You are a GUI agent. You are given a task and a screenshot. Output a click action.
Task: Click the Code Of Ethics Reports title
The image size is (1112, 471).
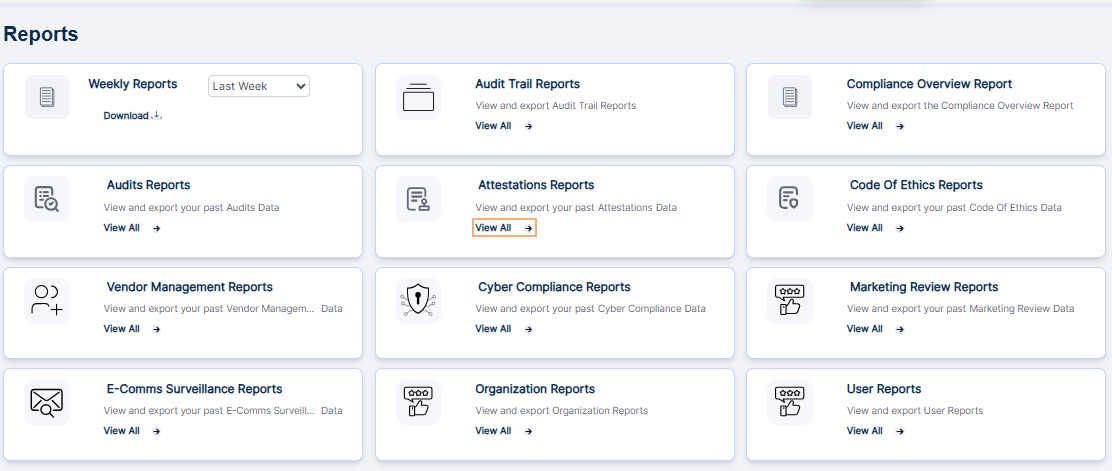click(x=916, y=185)
